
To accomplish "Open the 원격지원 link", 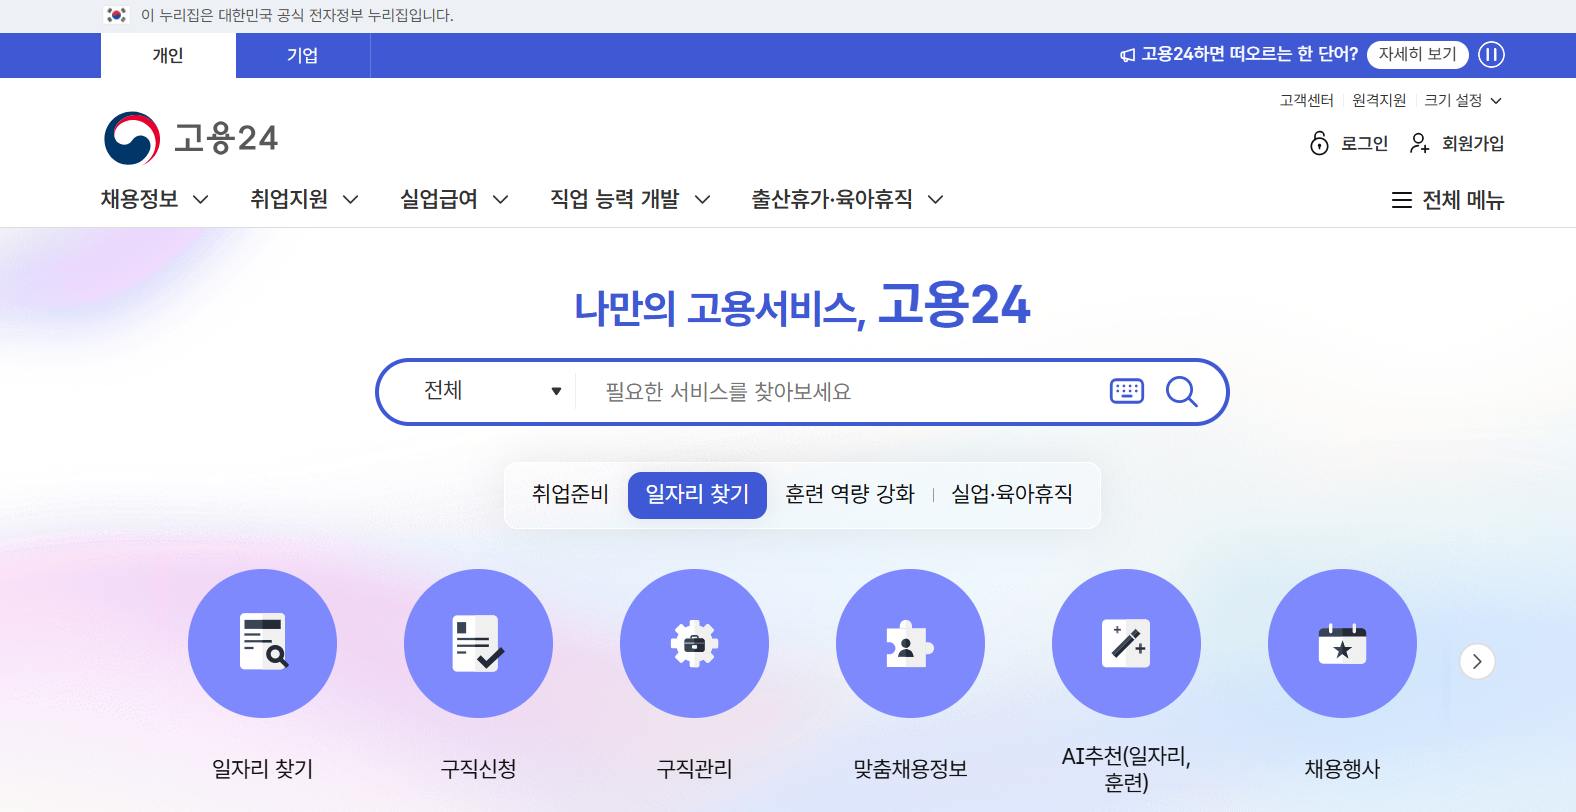I will pyautogui.click(x=1379, y=100).
